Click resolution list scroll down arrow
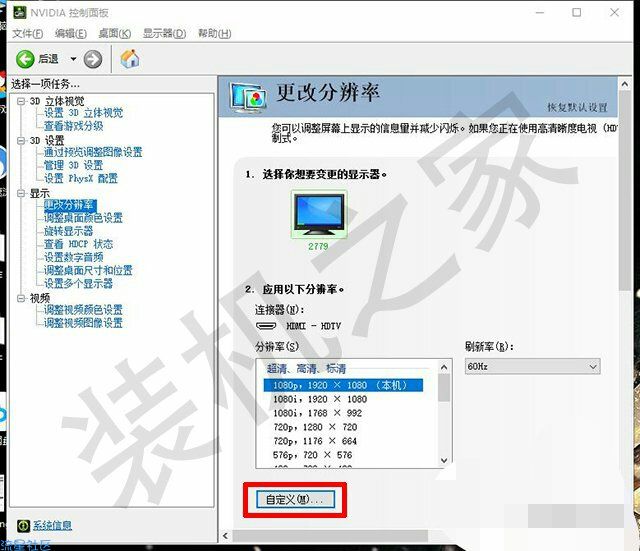The image size is (640, 551). tap(444, 460)
